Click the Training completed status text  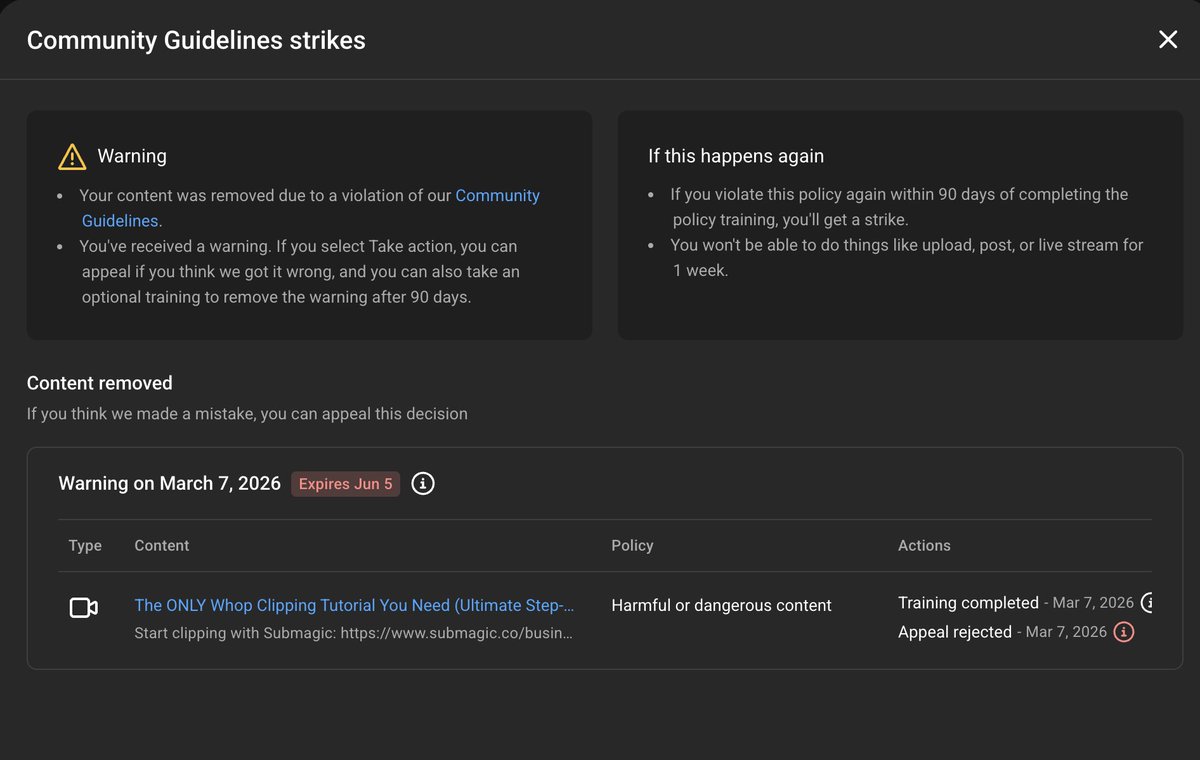pyautogui.click(x=968, y=603)
